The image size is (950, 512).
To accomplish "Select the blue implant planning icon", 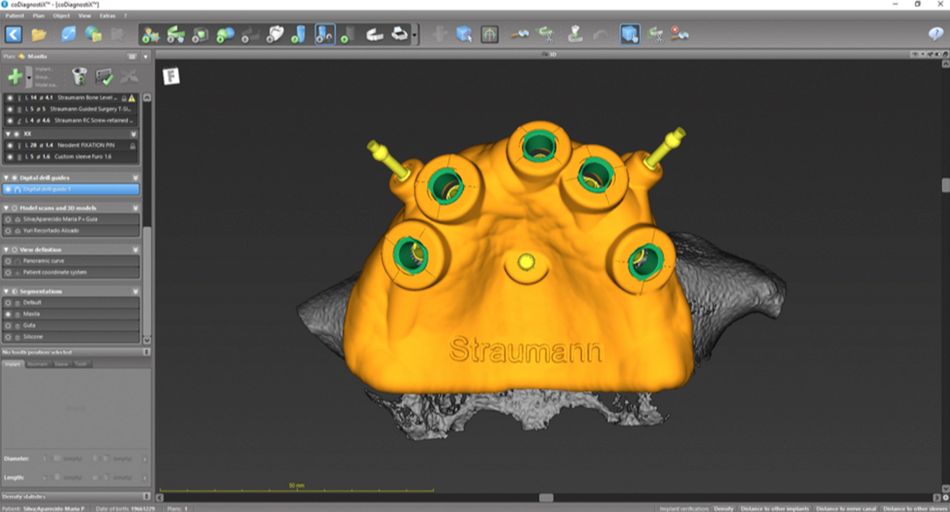I will 299,35.
